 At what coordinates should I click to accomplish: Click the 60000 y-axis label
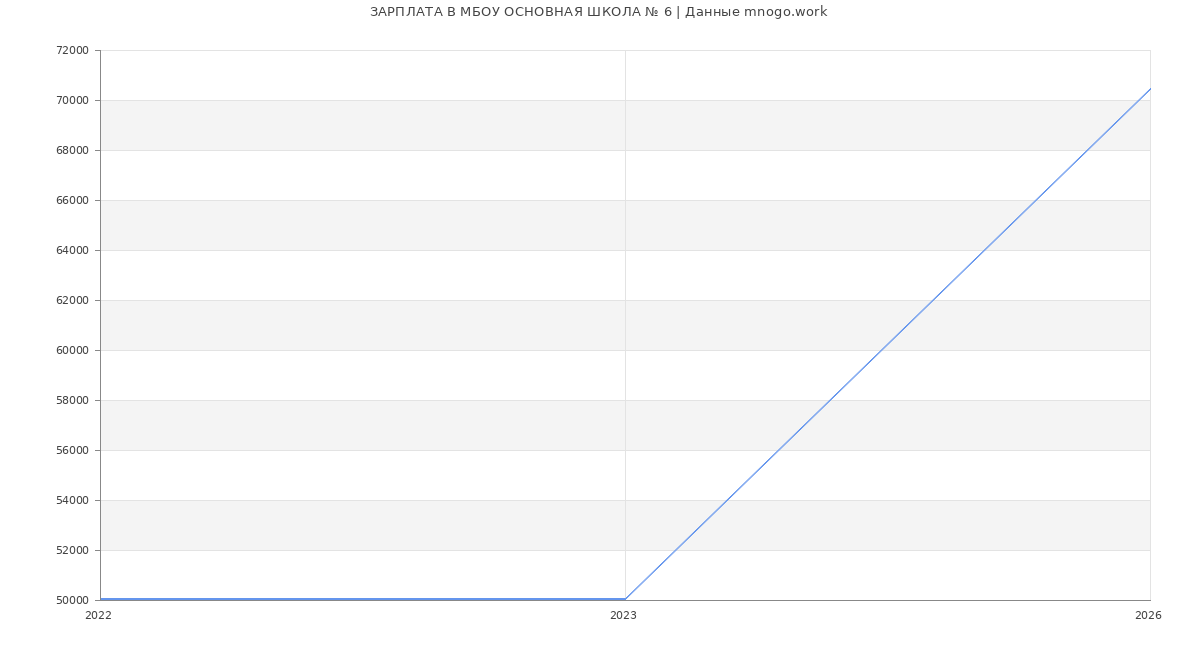pos(72,351)
